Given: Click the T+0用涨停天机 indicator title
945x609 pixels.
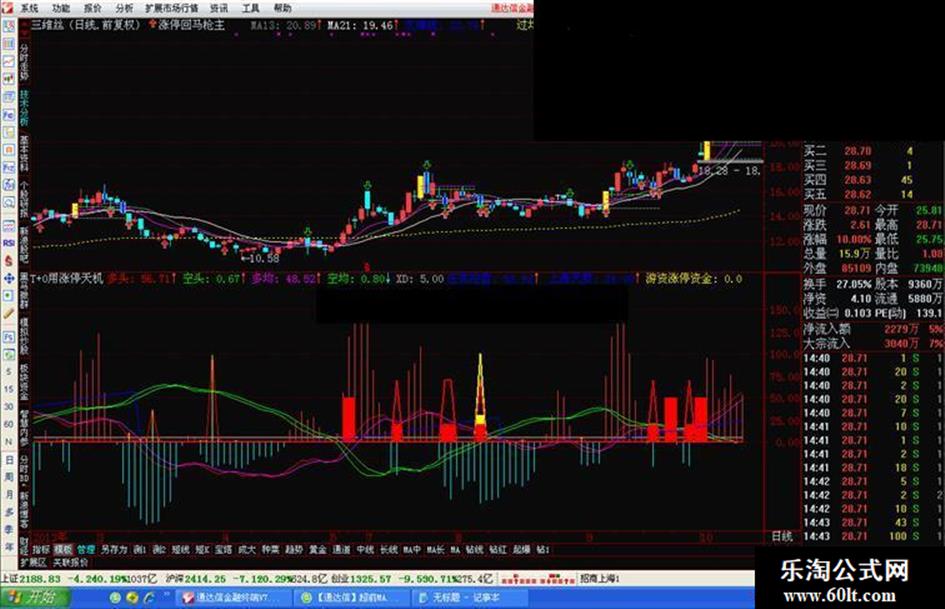Looking at the screenshot, I should point(67,279).
